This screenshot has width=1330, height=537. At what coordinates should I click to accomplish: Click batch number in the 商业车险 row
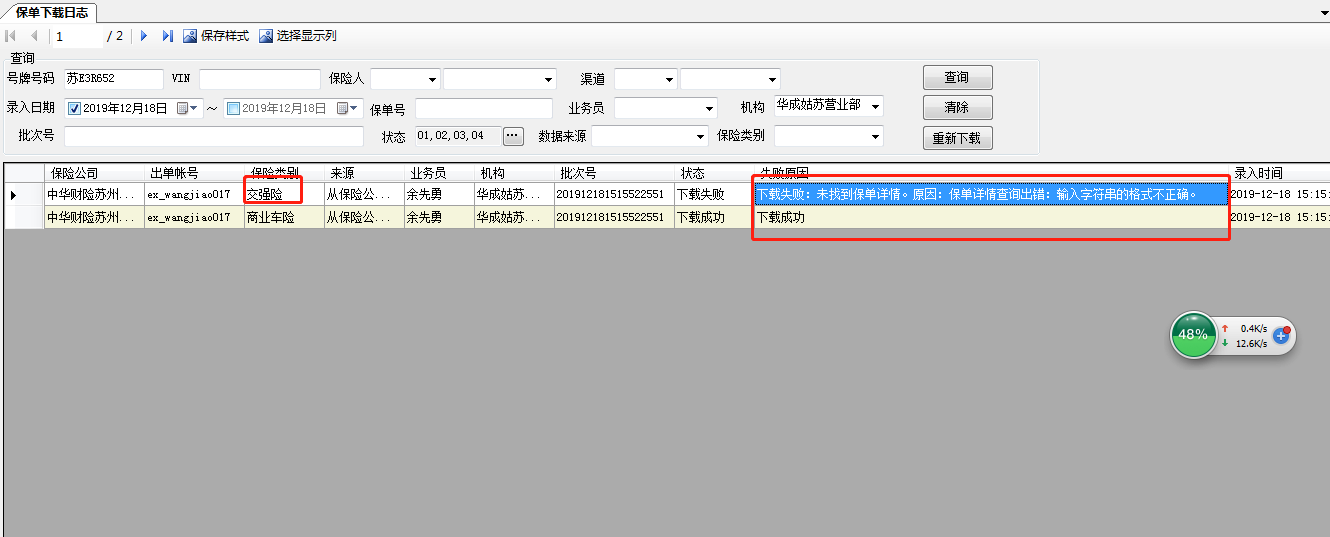tap(614, 217)
